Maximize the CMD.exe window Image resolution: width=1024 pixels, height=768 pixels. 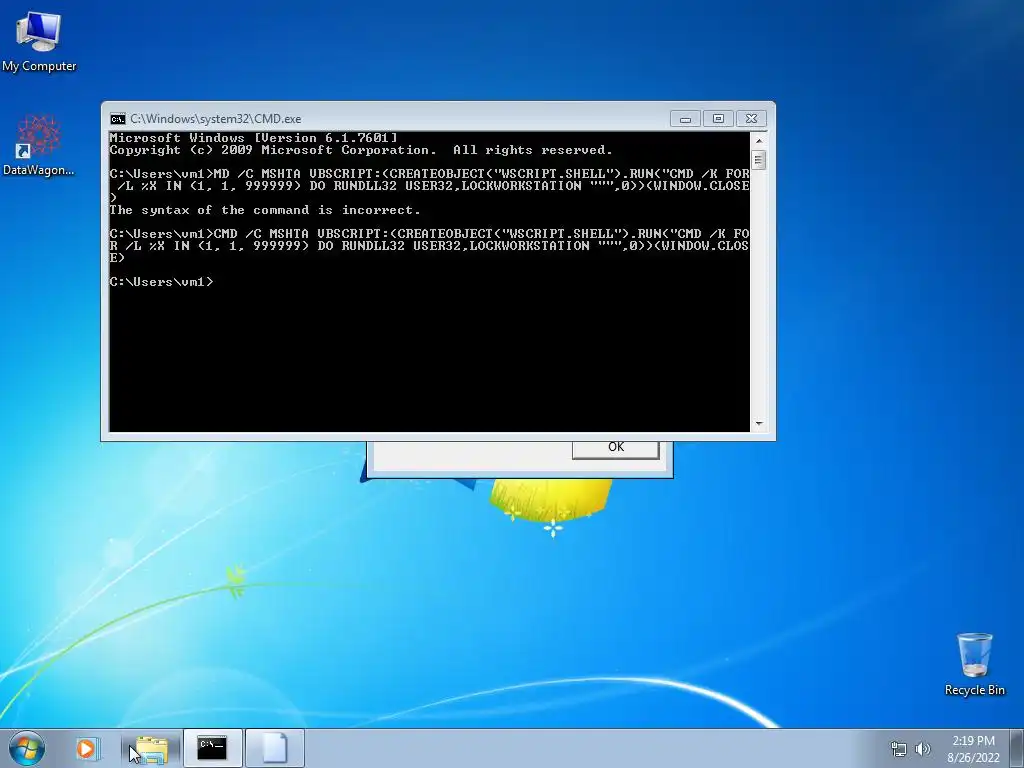coord(718,119)
